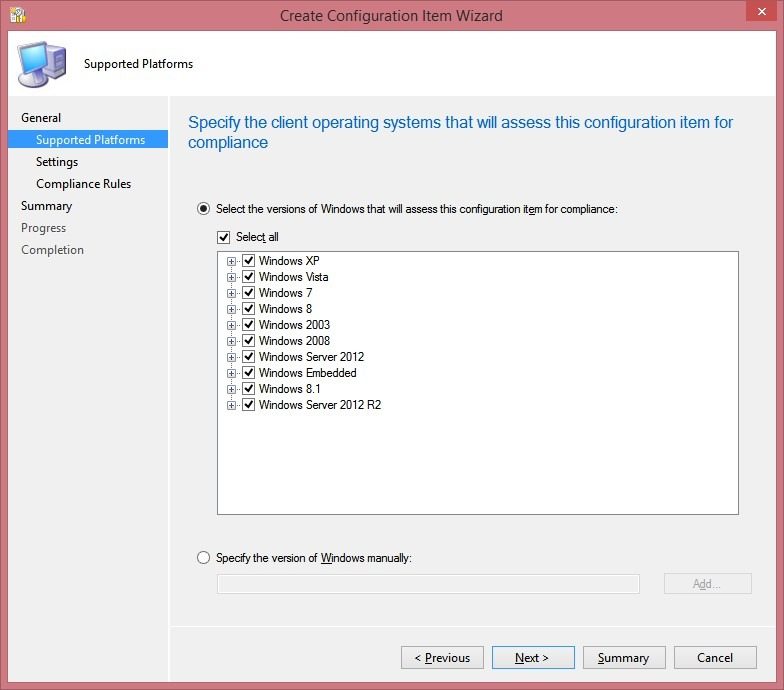Click the Progress step in sidebar

point(44,228)
